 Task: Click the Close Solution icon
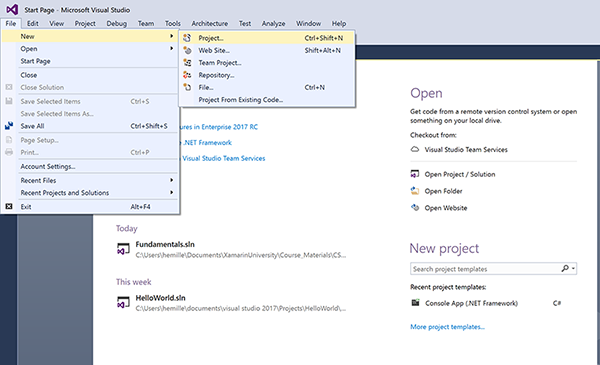click(9, 87)
